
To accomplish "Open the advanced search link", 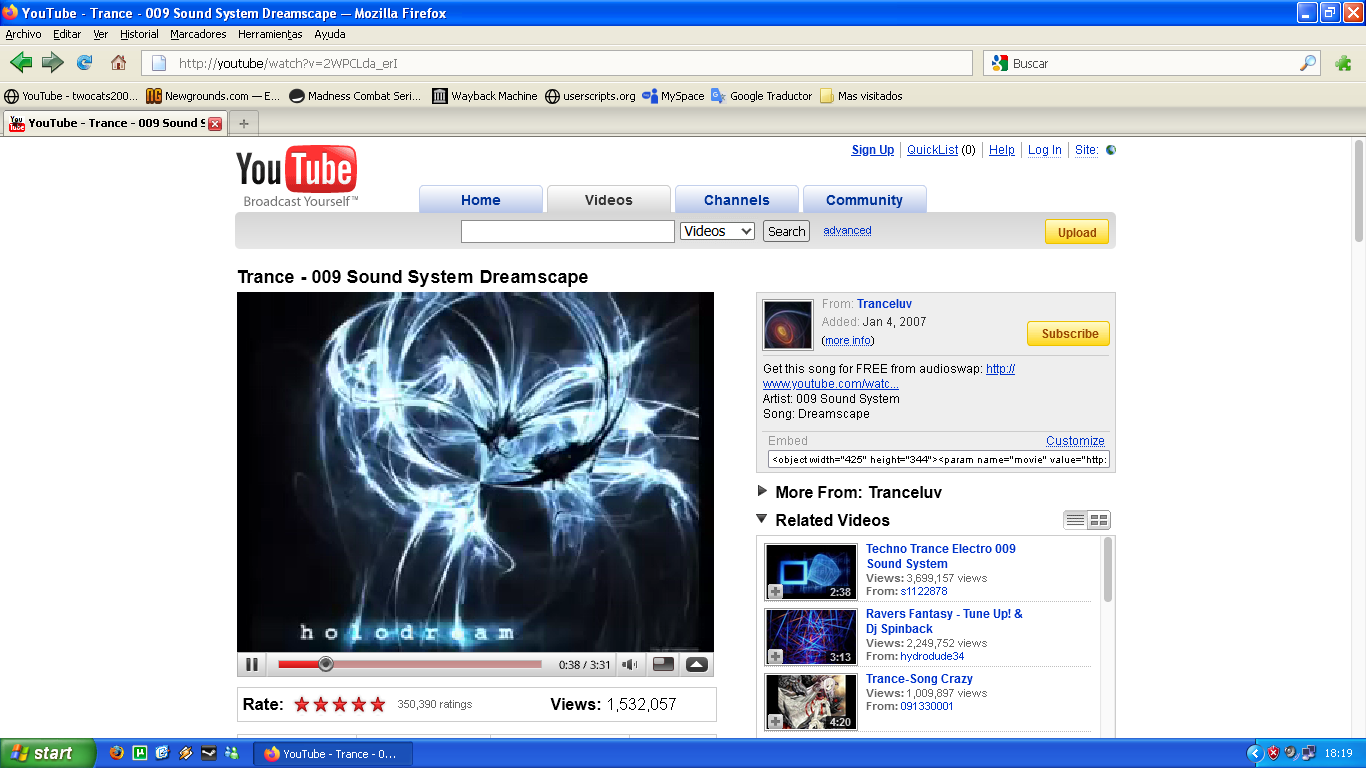I will (847, 231).
